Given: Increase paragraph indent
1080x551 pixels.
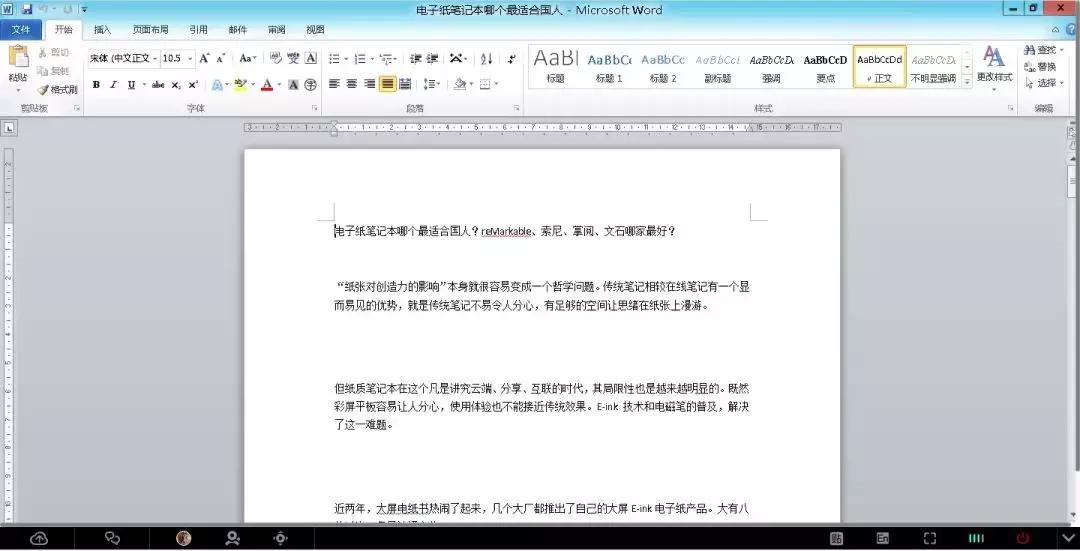Looking at the screenshot, I should [x=433, y=59].
